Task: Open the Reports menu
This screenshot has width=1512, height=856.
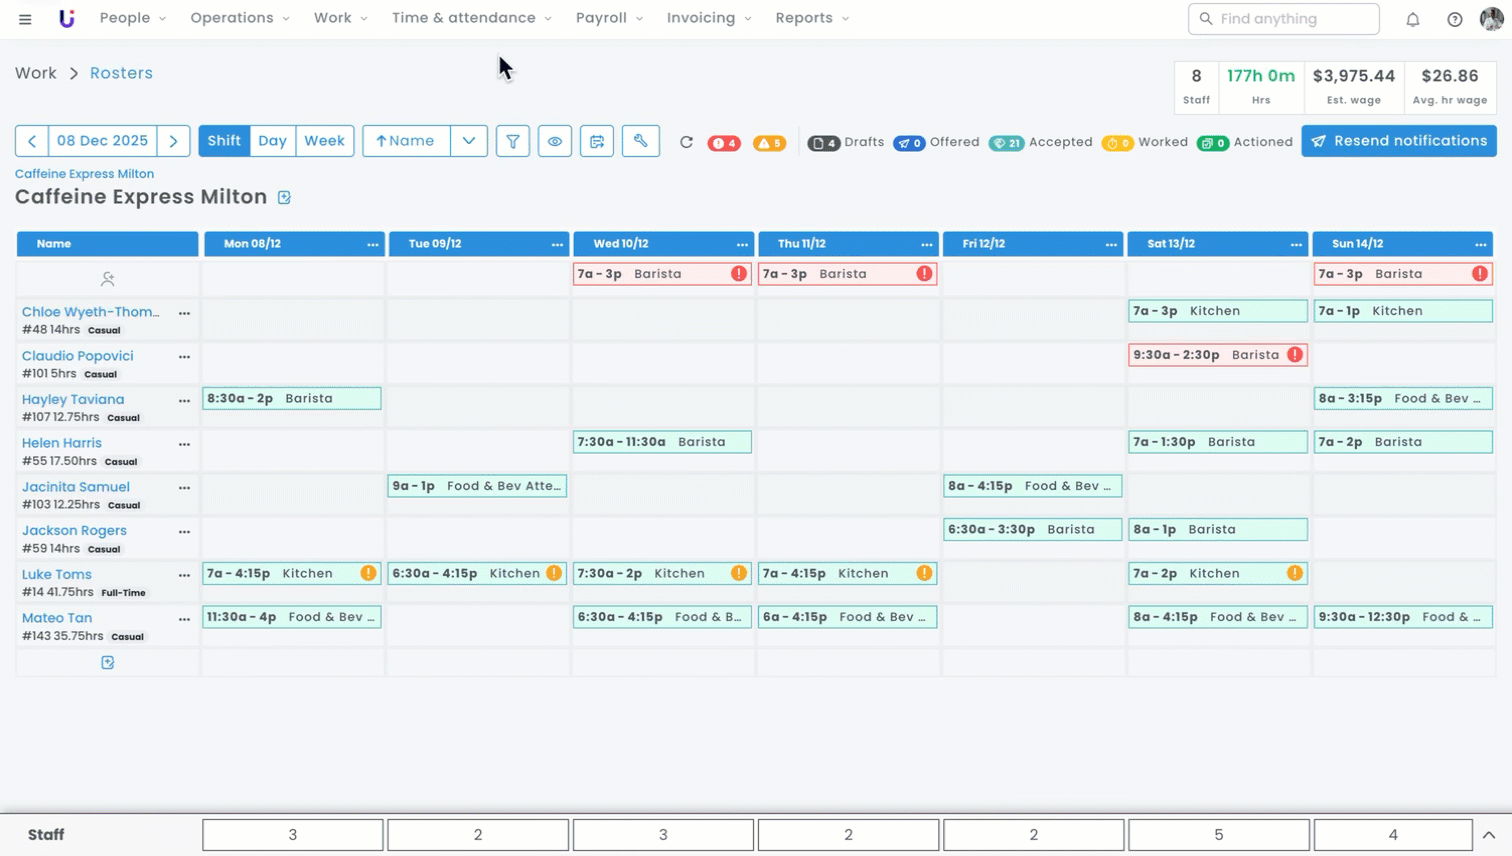Action: (811, 18)
